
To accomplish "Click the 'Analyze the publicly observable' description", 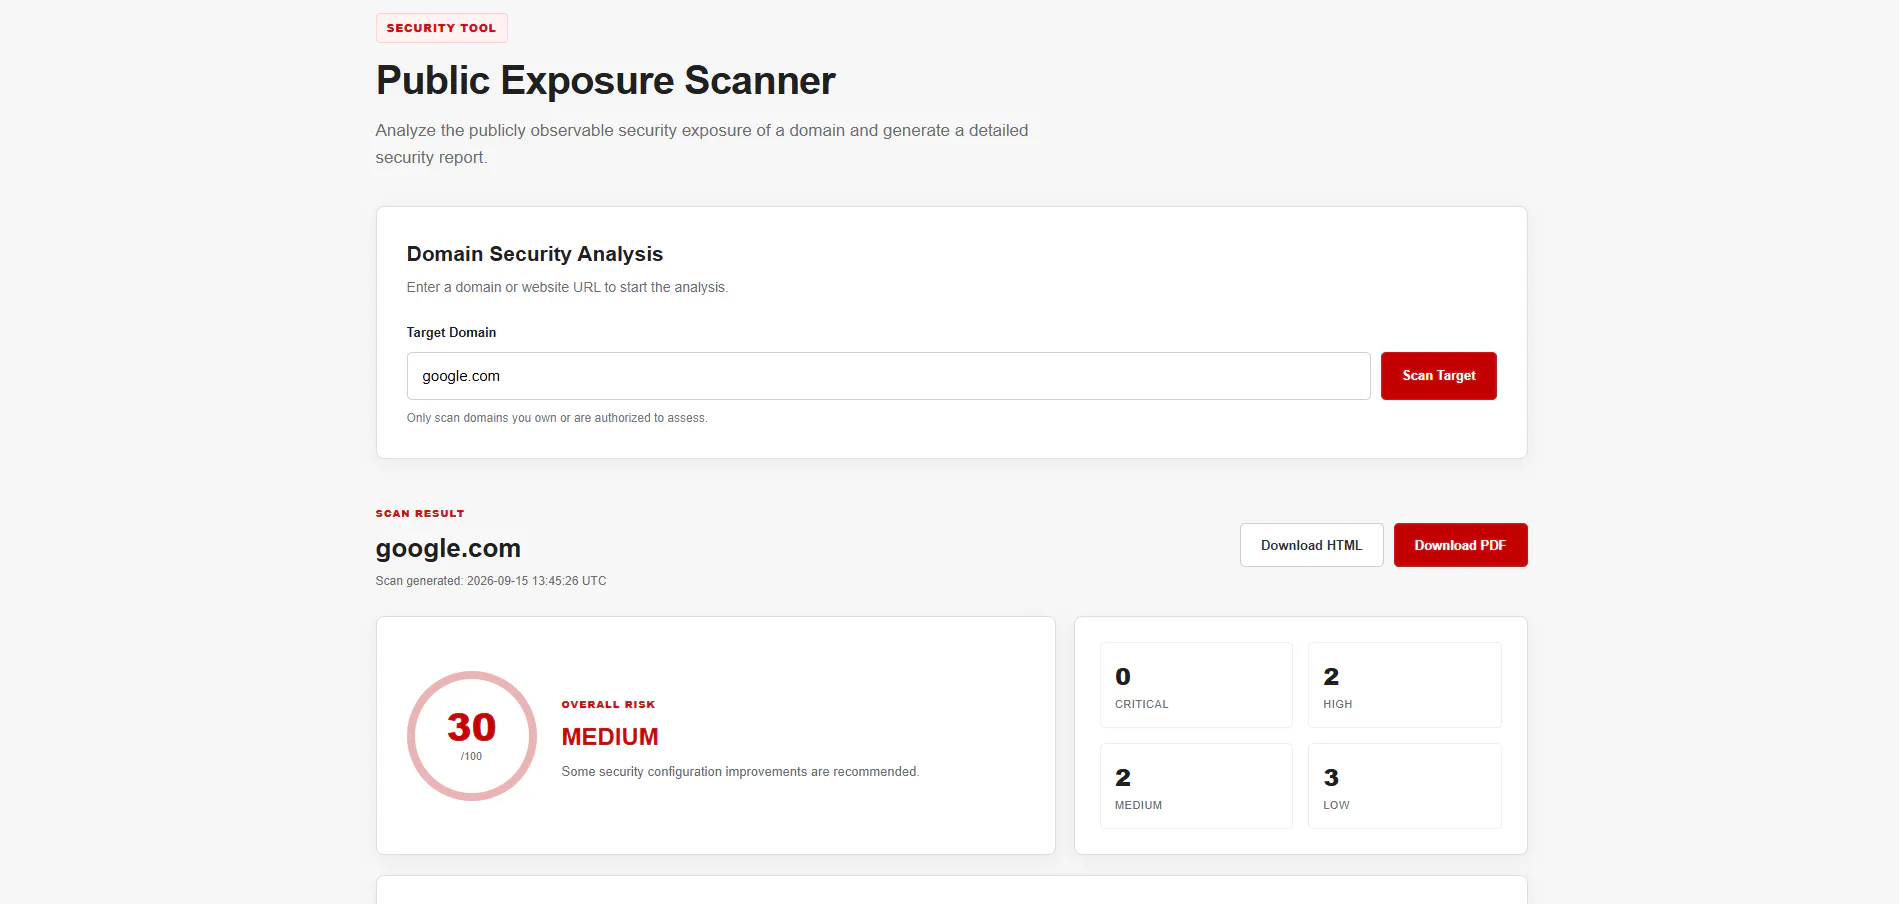I will point(702,144).
